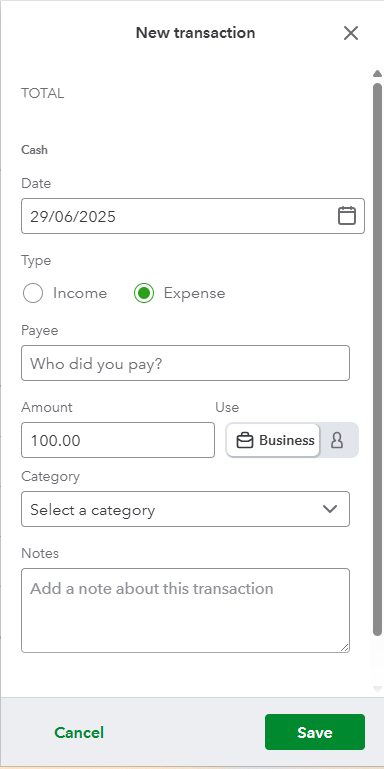Click the scrollbar up arrow
384x769 pixels.
(377, 74)
